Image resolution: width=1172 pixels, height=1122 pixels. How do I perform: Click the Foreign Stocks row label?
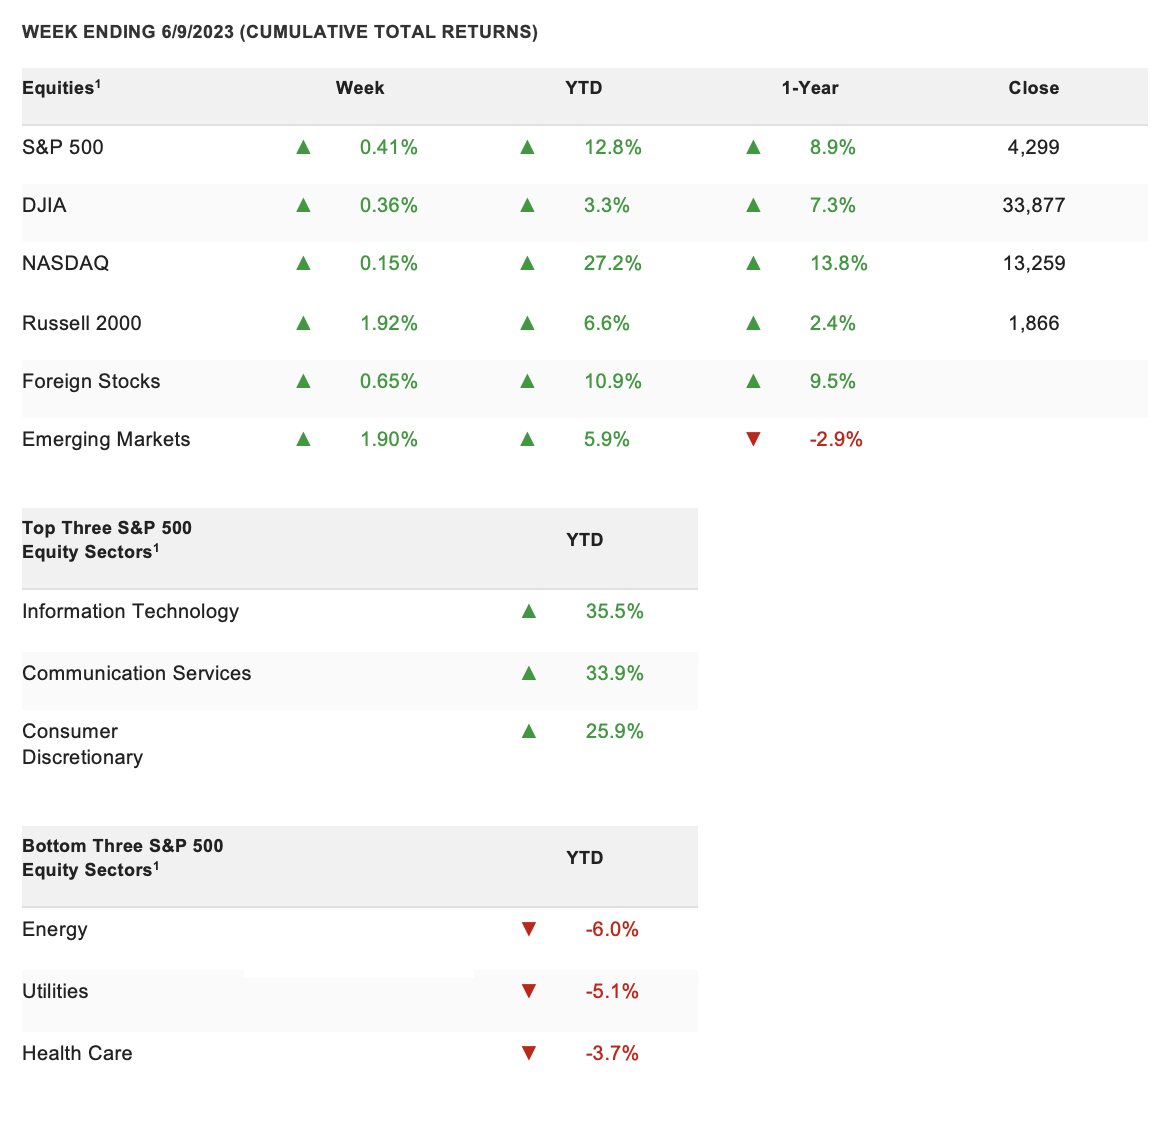(x=91, y=381)
